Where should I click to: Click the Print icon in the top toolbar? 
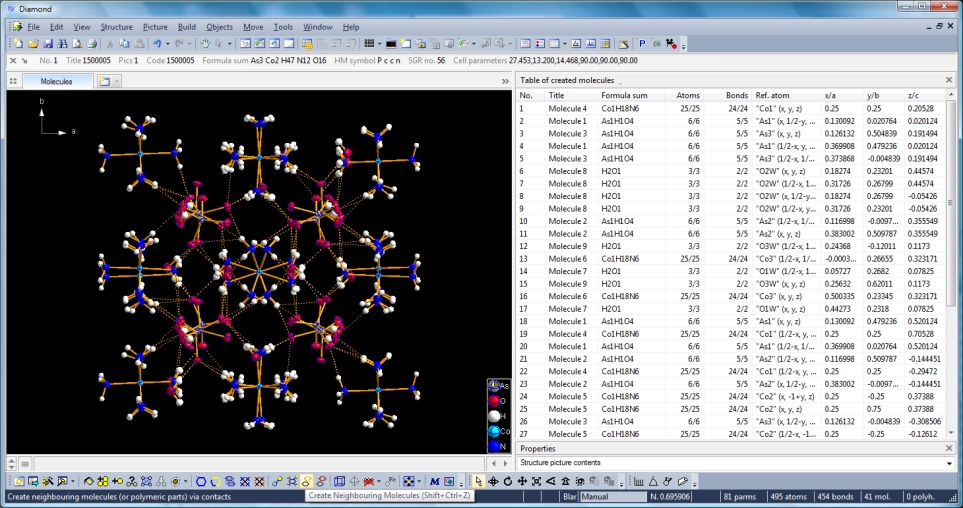(92, 44)
